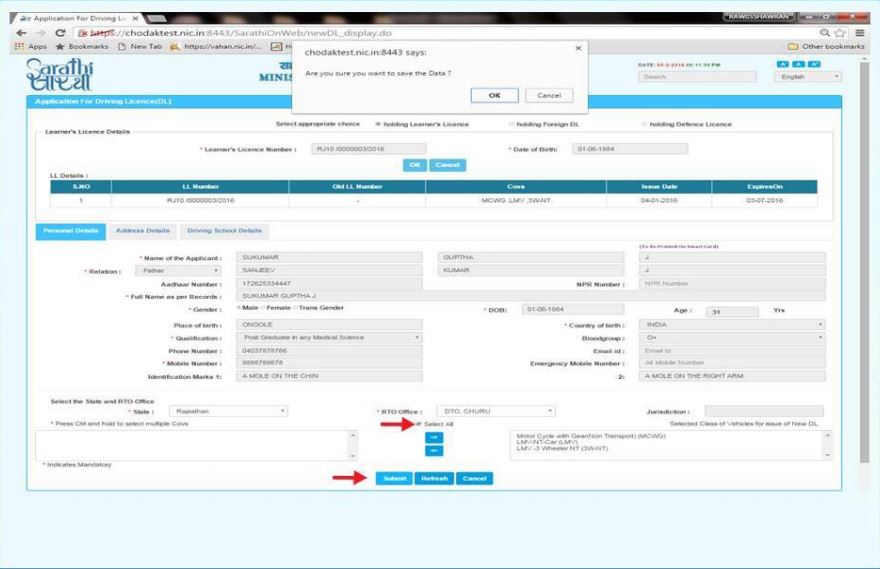Click the Aadhaar Number input field

coord(329,284)
